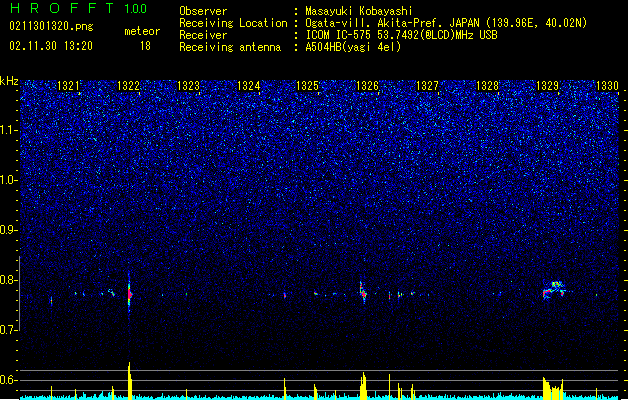Click the strong red meteor echo below 1322
This screenshot has height=400, width=629.
[129, 294]
